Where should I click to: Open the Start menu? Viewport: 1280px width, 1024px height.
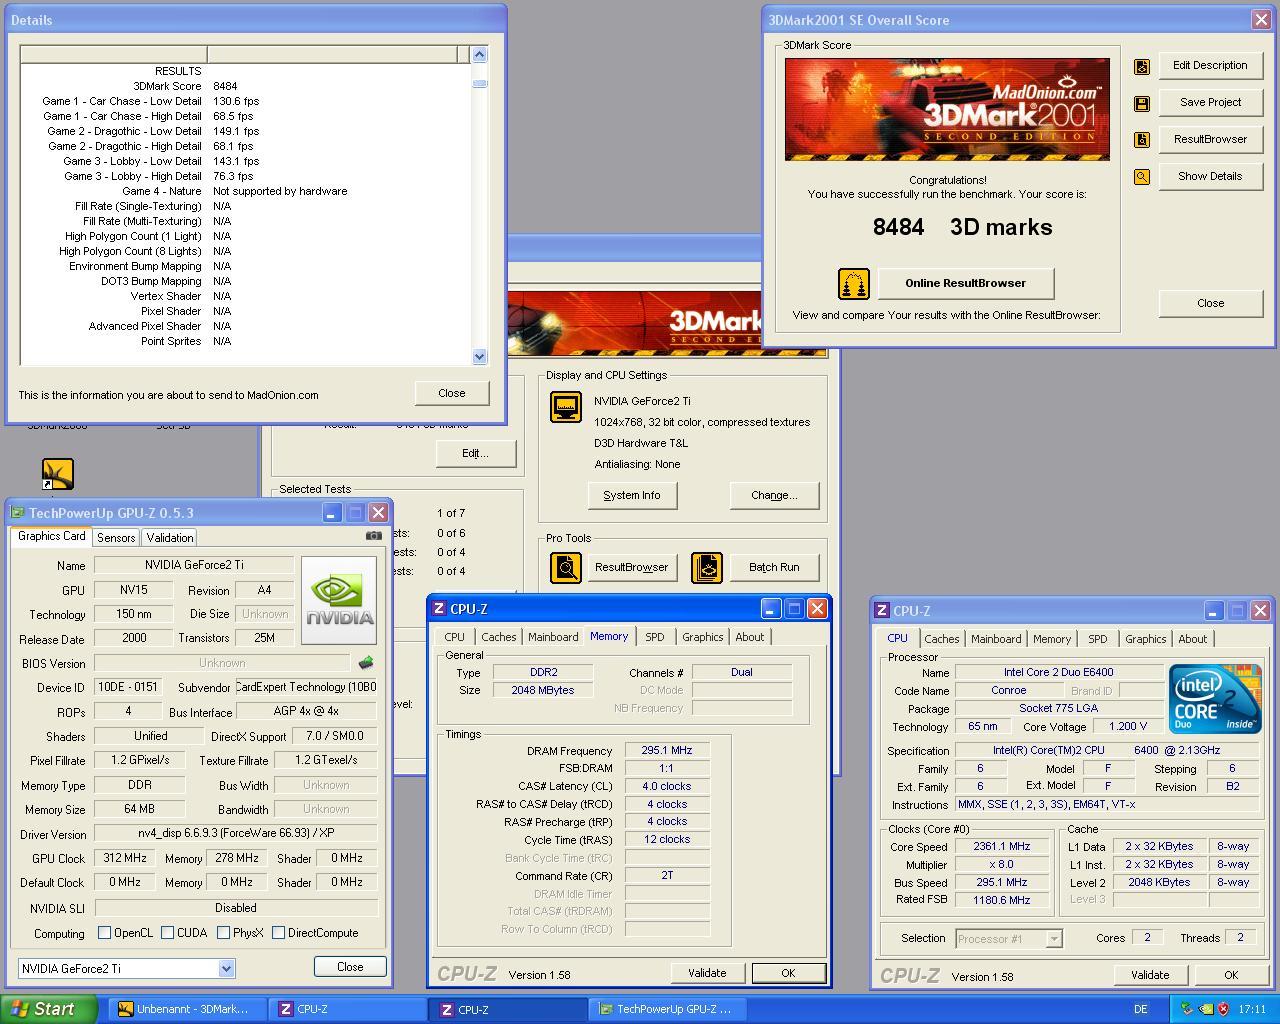point(49,1009)
